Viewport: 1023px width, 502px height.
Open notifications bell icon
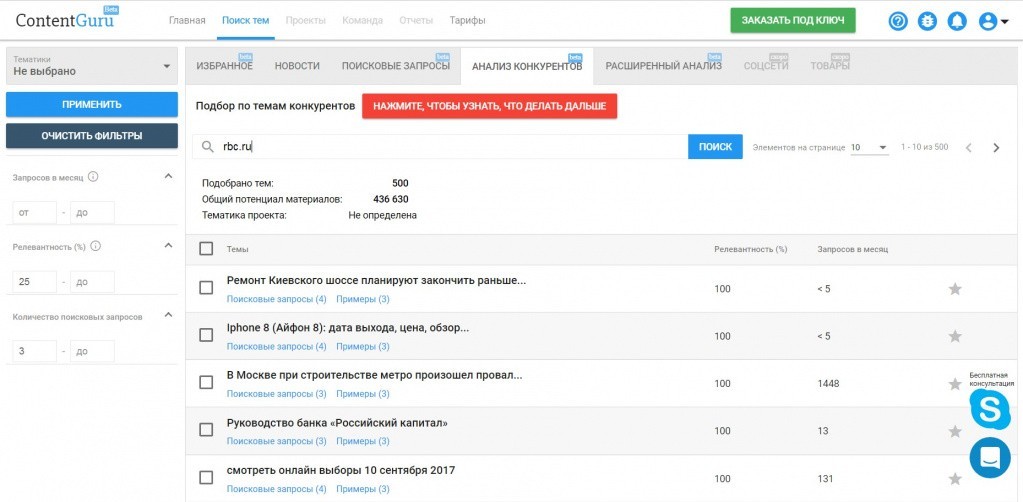pyautogui.click(x=957, y=21)
